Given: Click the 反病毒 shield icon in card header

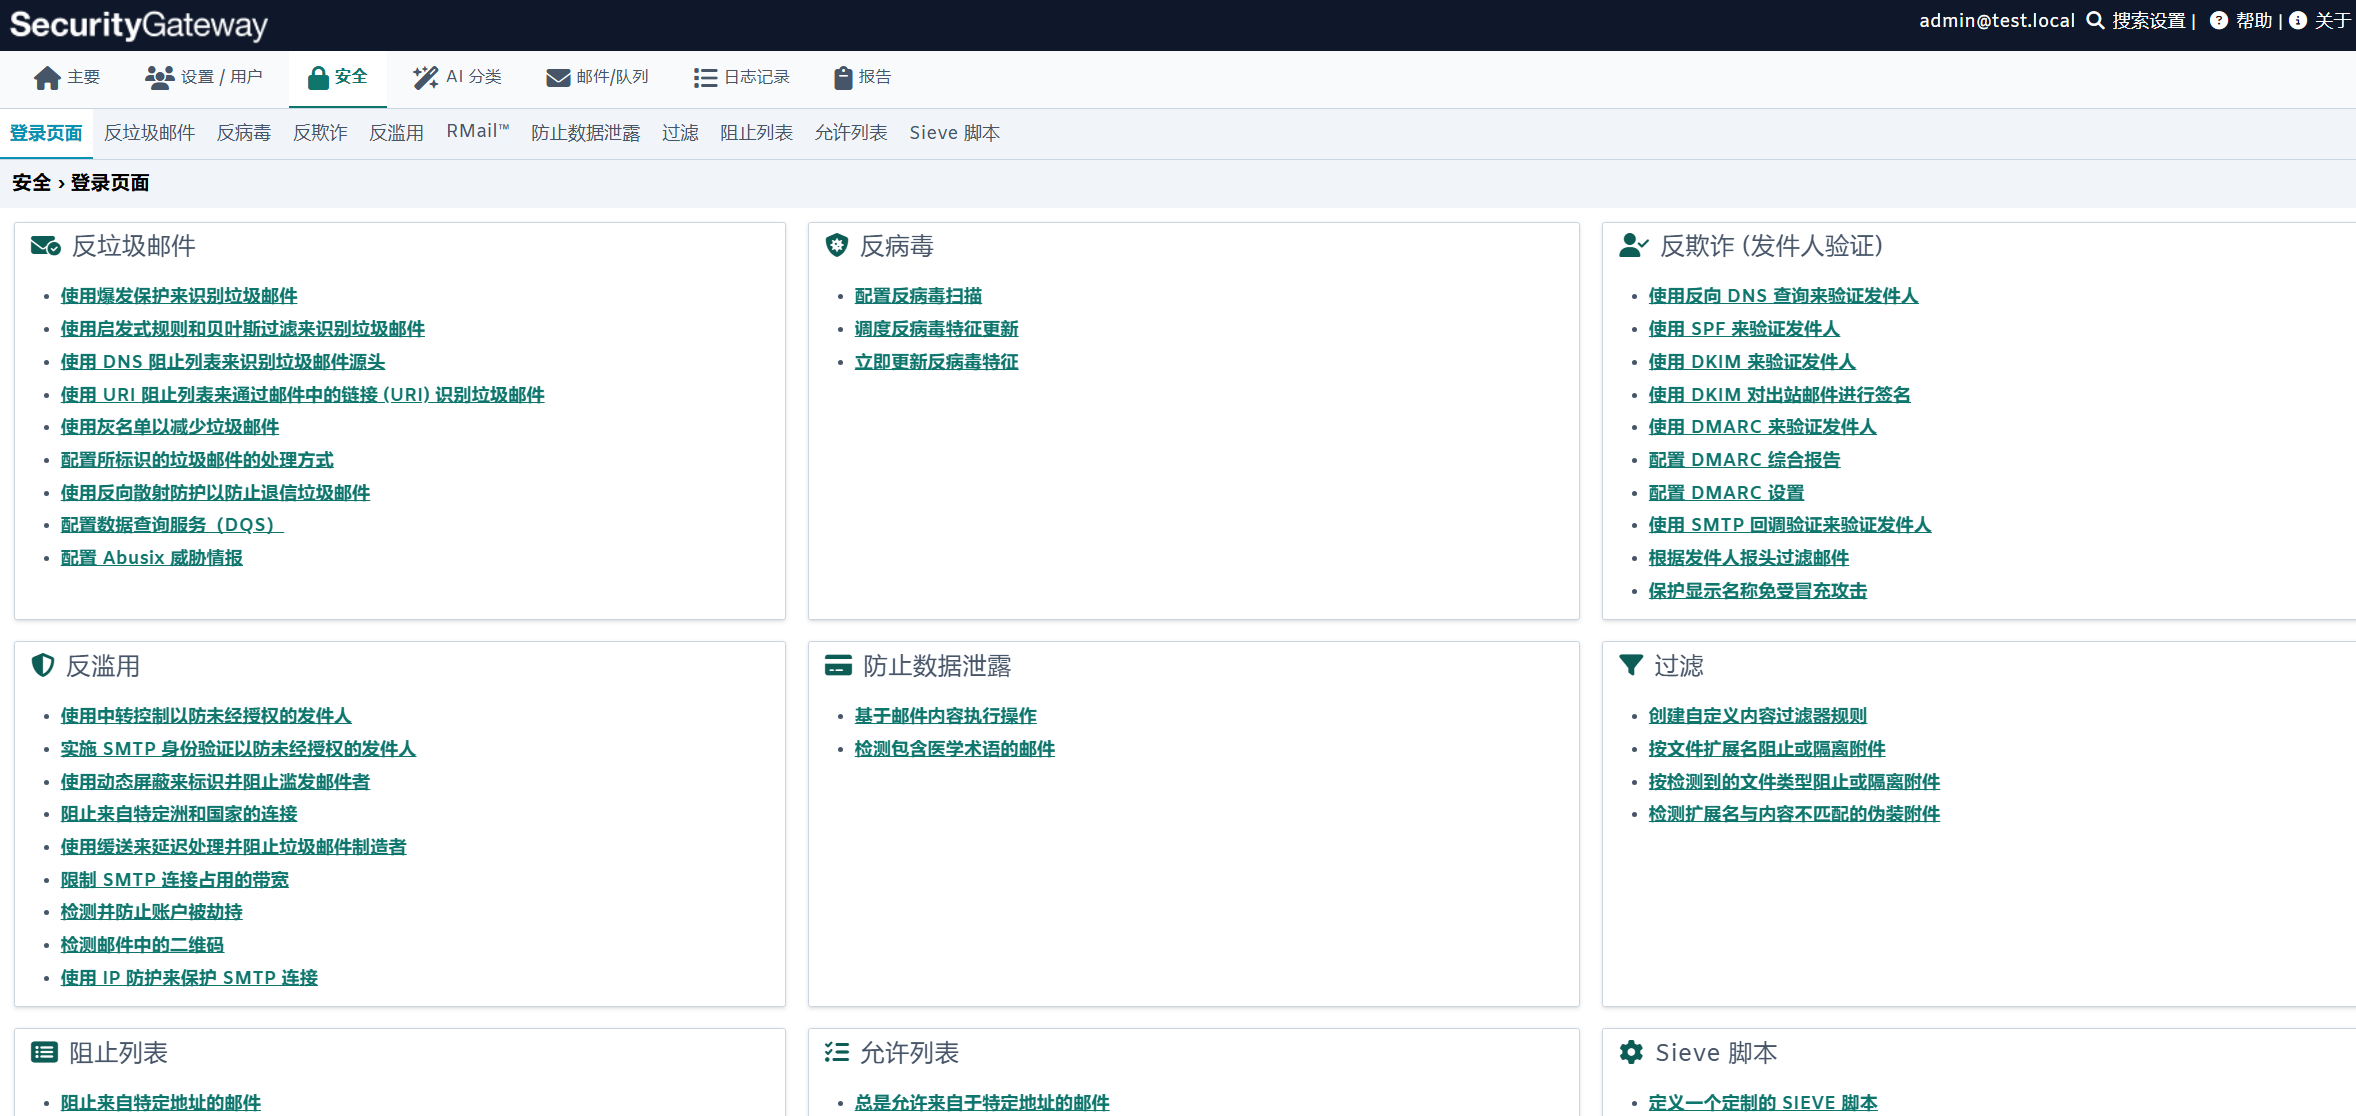Looking at the screenshot, I should tap(837, 245).
